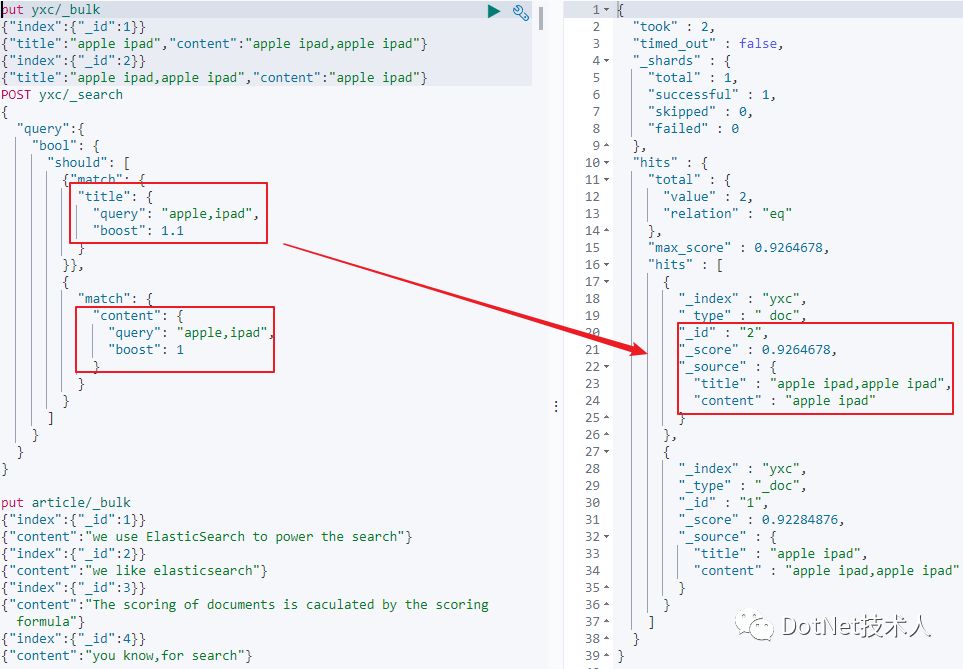
Task: Collapse the first hit object at line 17
Action: [x=607, y=281]
